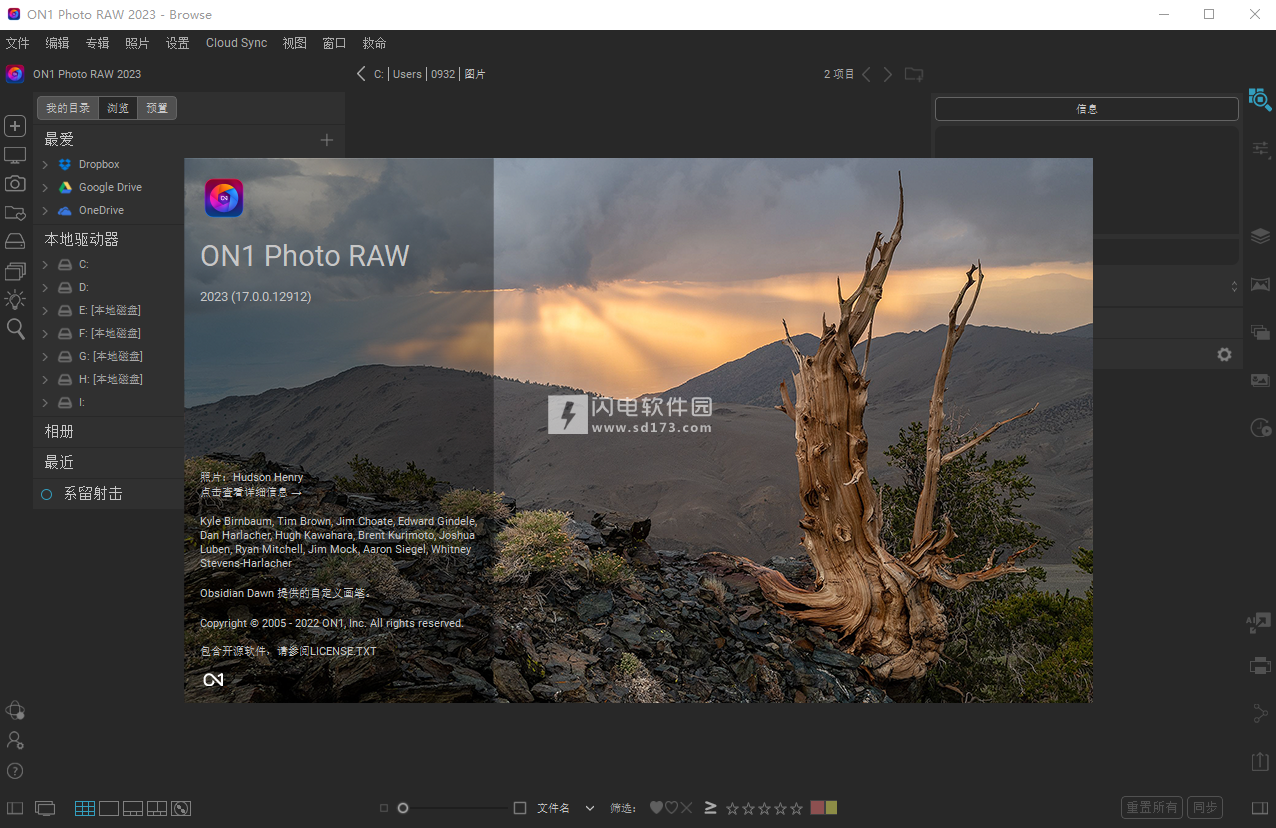
Task: Click the local drive icon in left sidebar
Action: coord(15,242)
